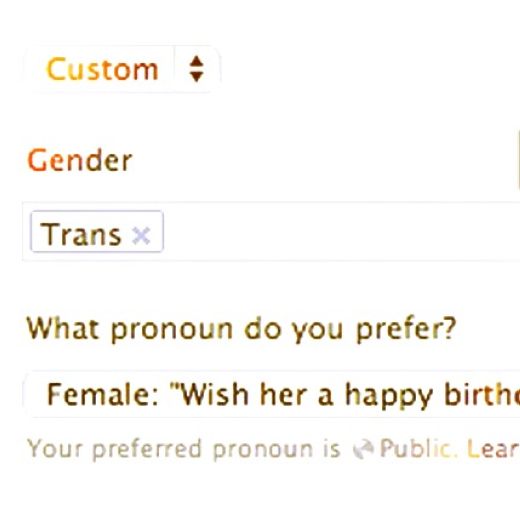The image size is (520, 517).
Task: Click the Public audience icon
Action: click(x=364, y=449)
